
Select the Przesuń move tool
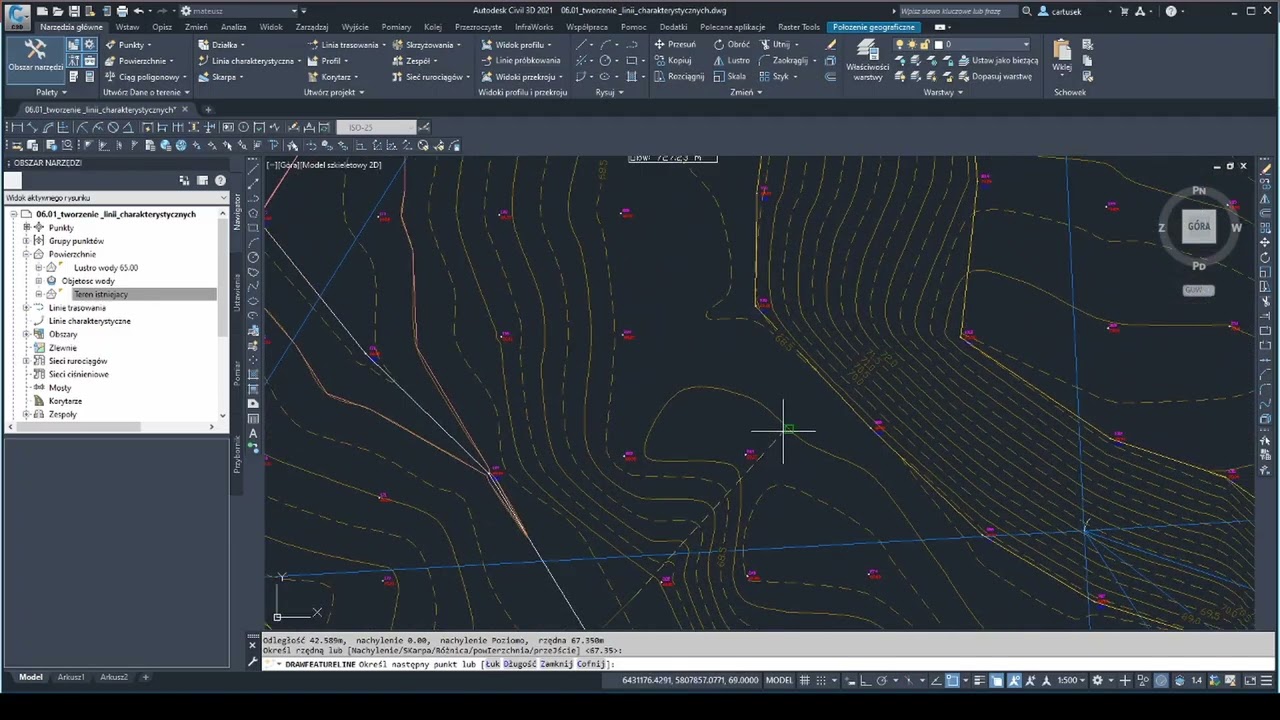pyautogui.click(x=675, y=45)
